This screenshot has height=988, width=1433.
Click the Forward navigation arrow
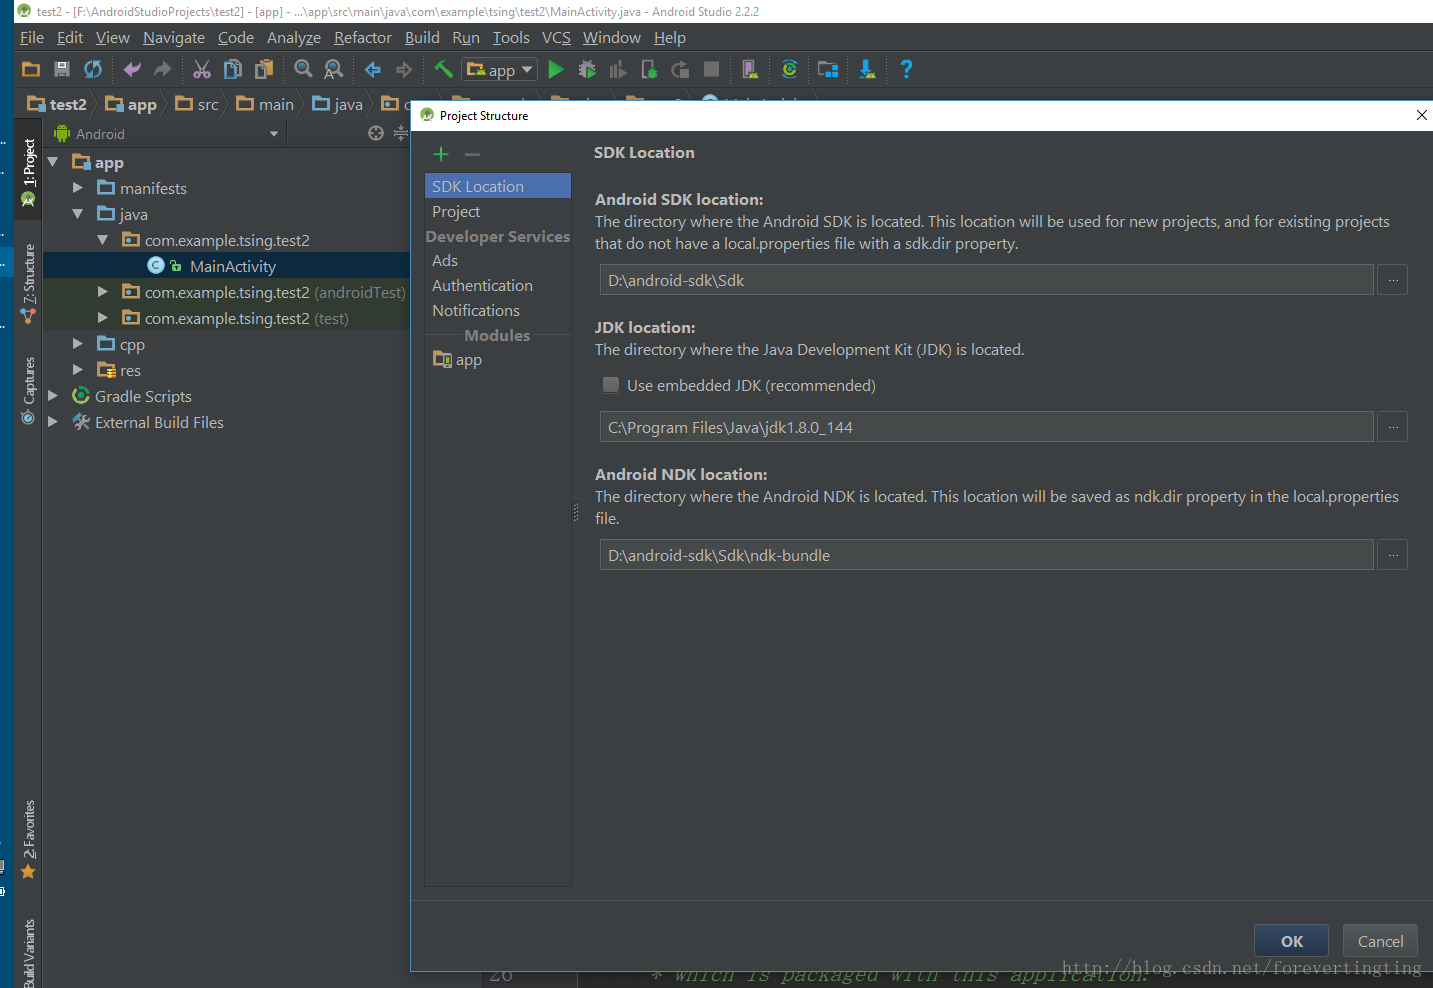tap(404, 69)
